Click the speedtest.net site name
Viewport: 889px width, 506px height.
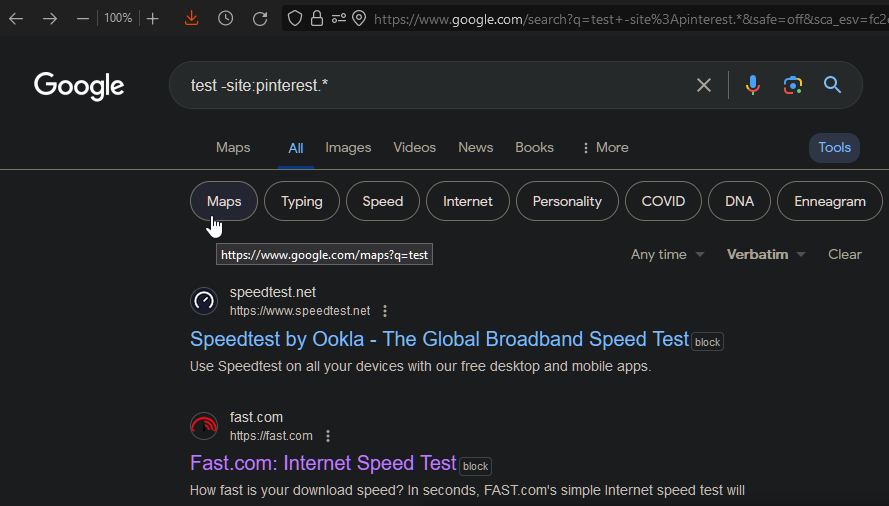coord(273,292)
